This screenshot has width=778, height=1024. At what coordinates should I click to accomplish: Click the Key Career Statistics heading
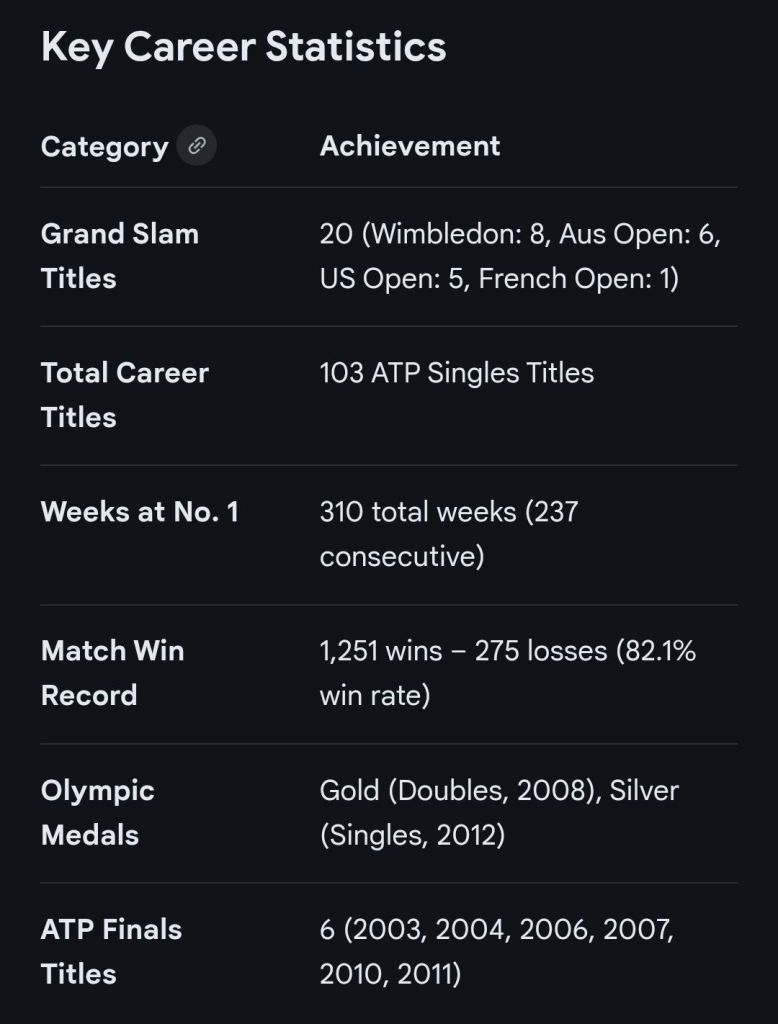(x=243, y=47)
